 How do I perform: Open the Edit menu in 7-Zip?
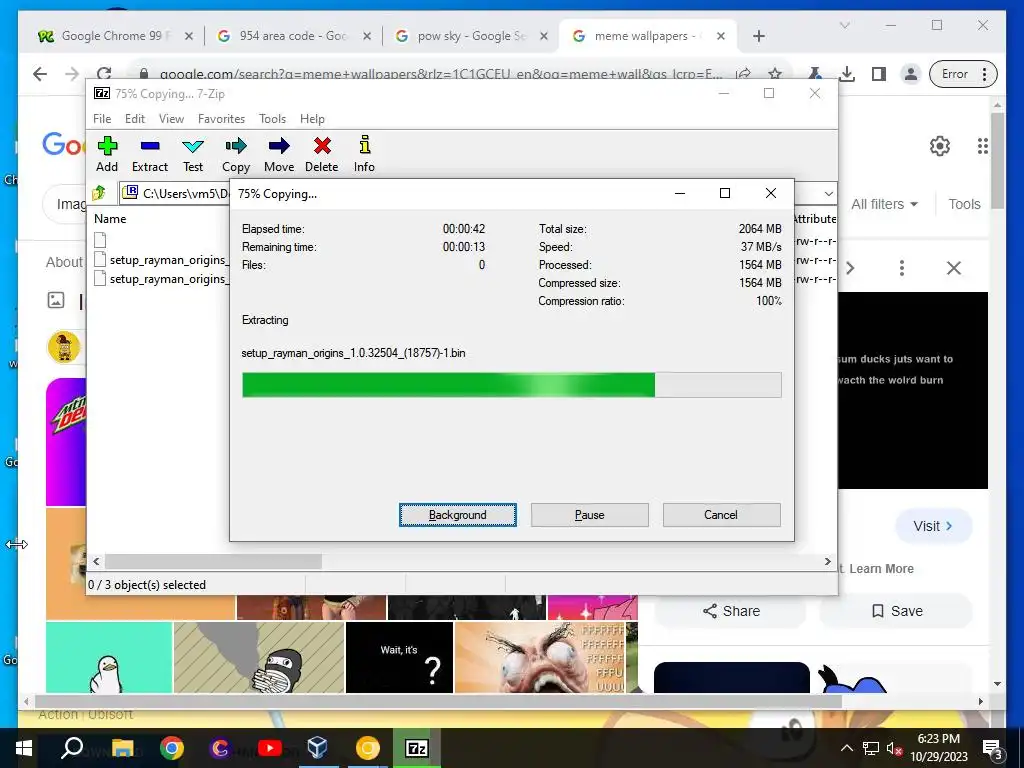point(135,119)
